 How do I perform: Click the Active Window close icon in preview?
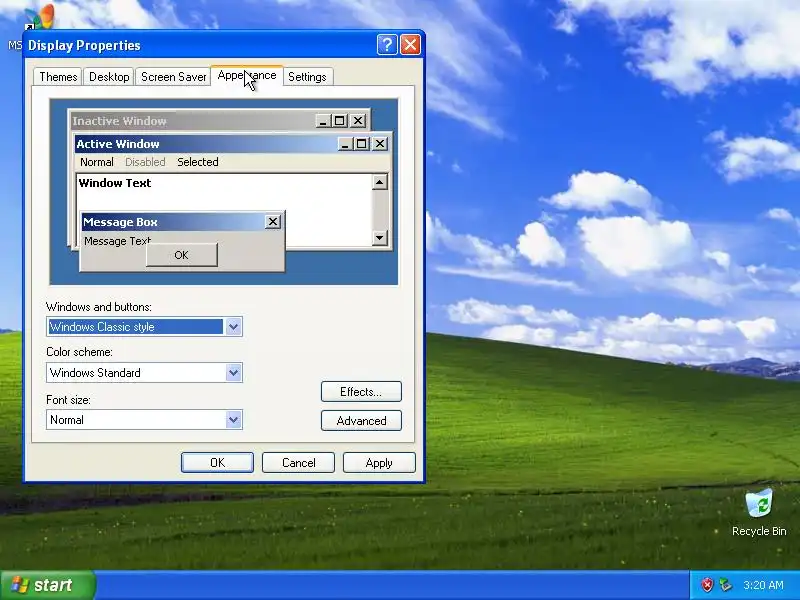pos(380,144)
